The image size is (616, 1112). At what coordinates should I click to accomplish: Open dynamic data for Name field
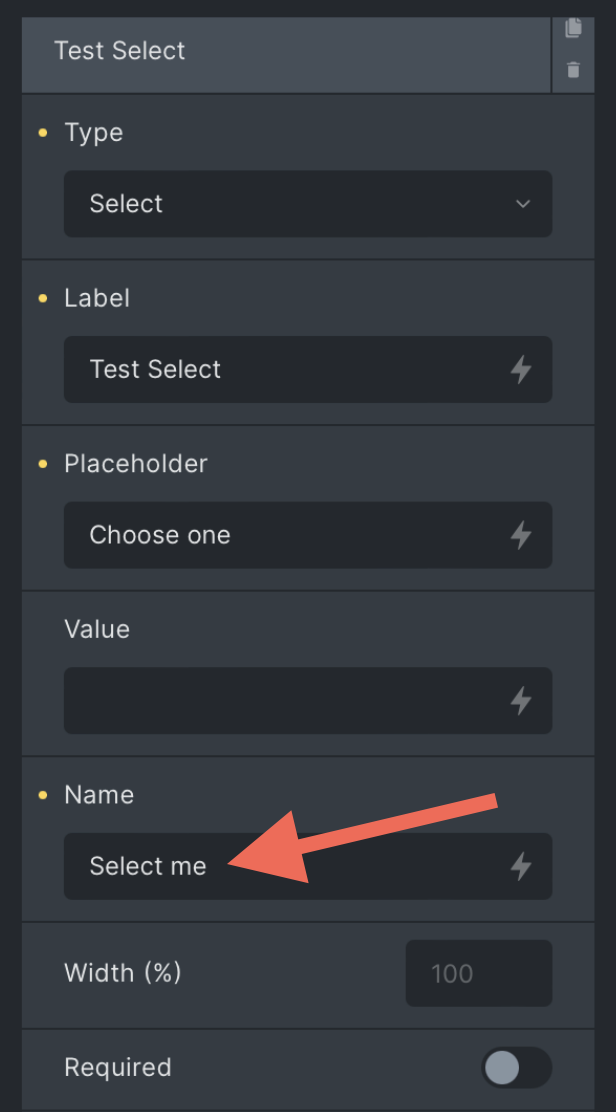point(521,866)
